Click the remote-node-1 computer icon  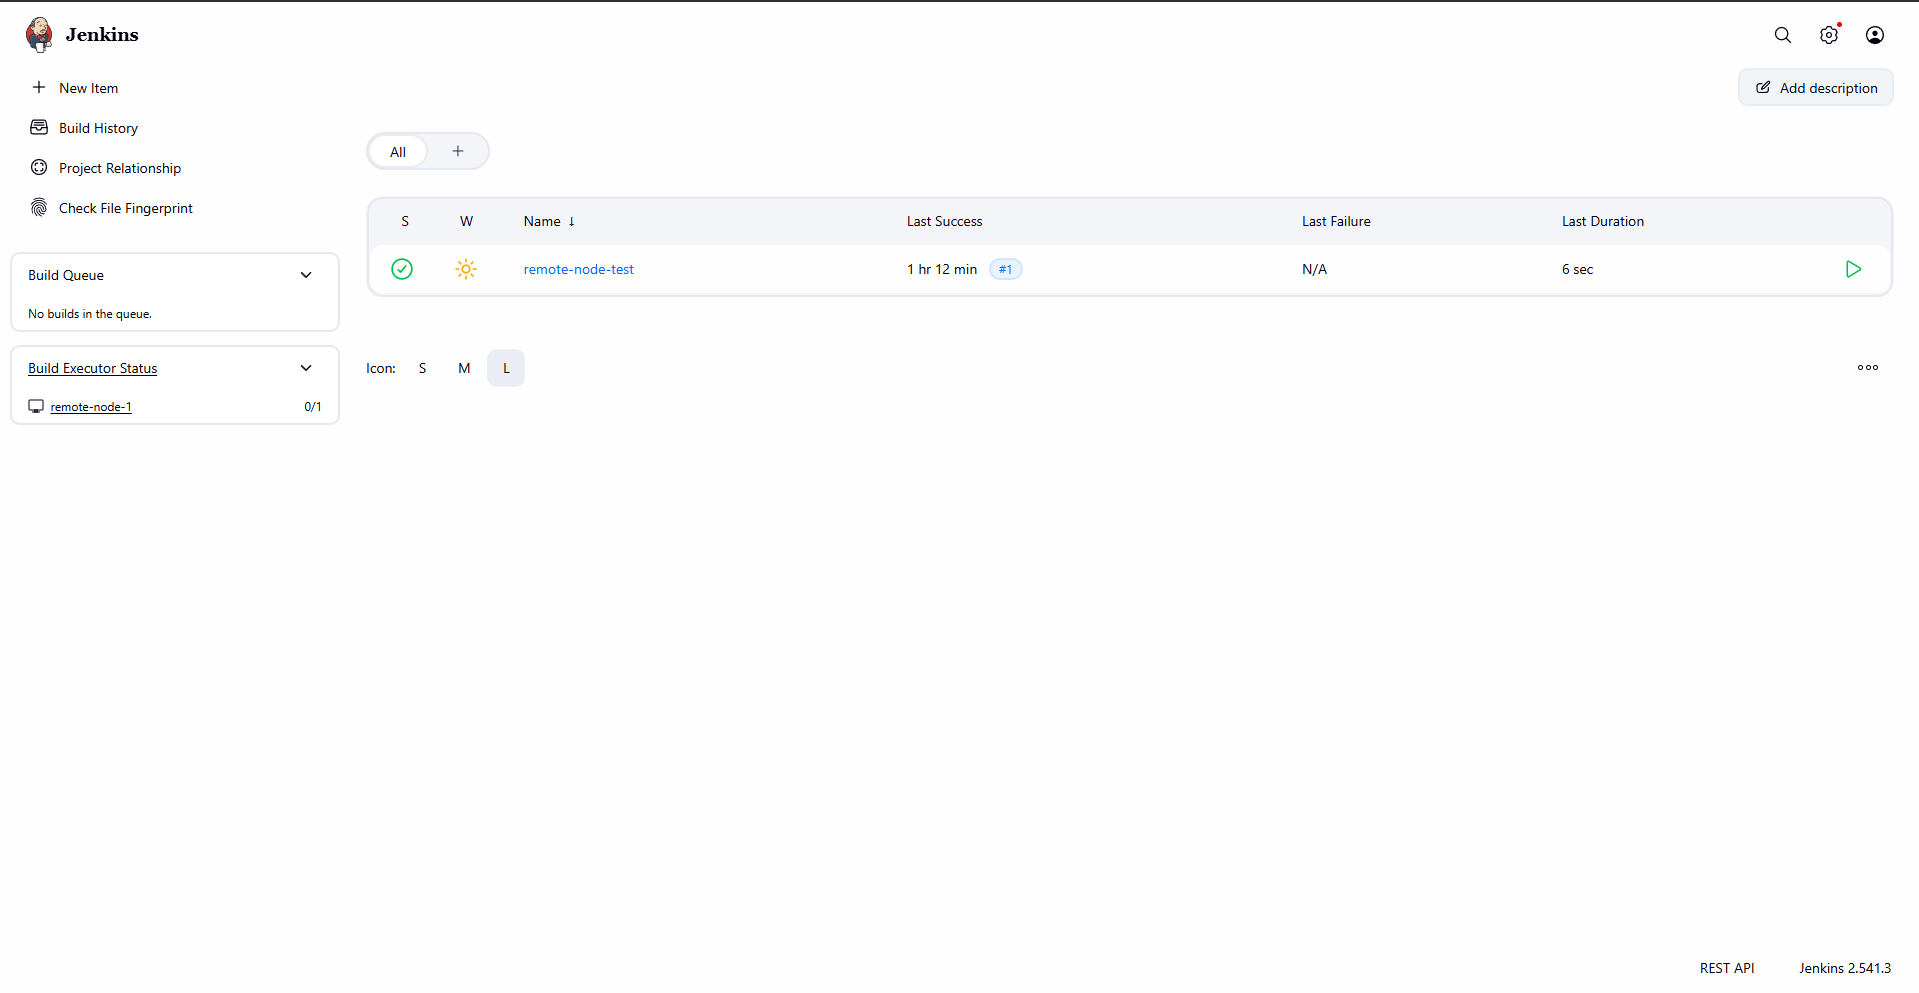(x=36, y=406)
